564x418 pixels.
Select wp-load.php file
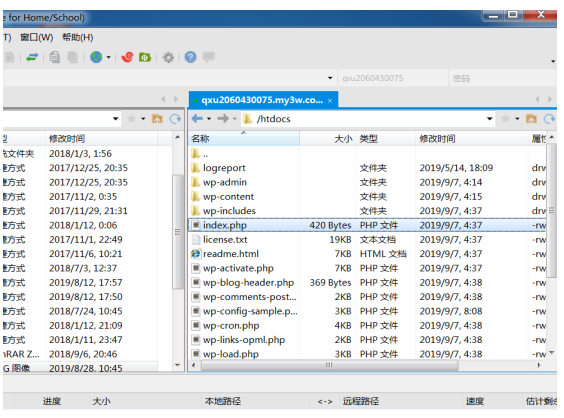pyautogui.click(x=367, y=354)
